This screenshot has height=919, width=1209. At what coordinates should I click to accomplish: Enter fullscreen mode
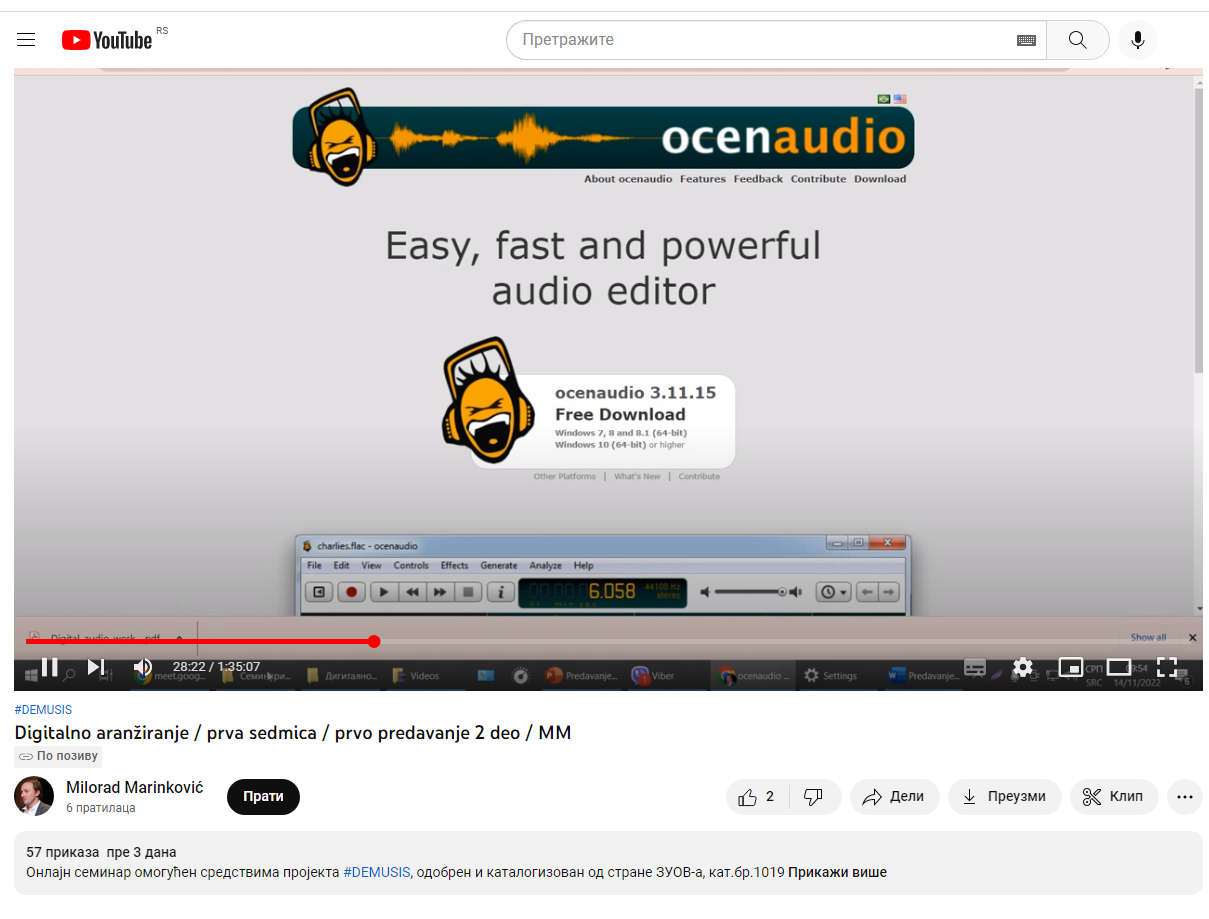pos(1166,667)
